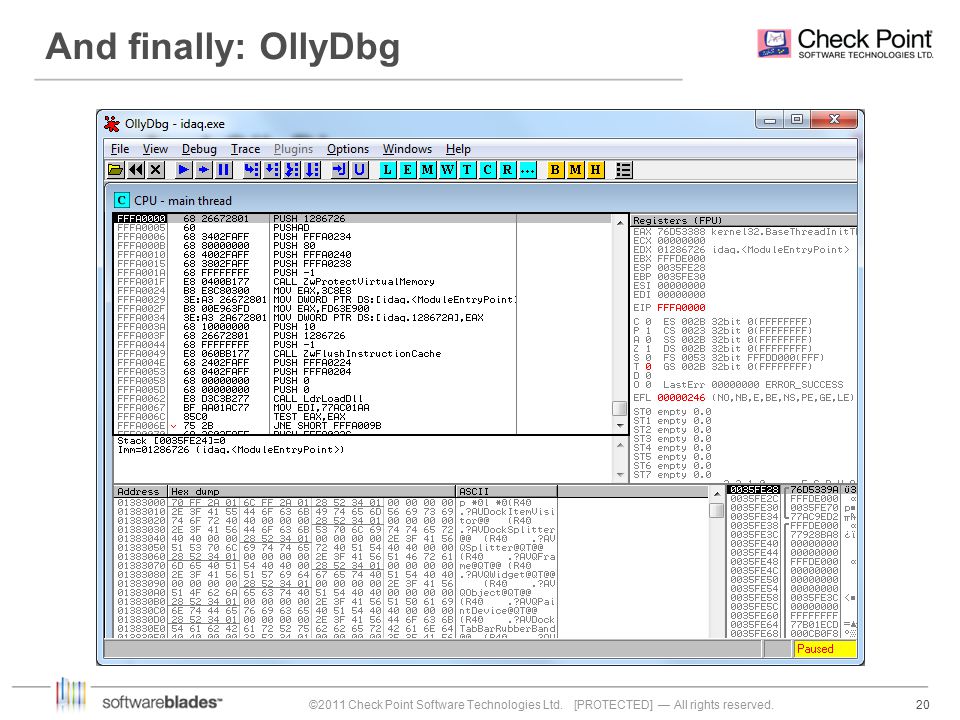This screenshot has width=960, height=720.
Task: Click the Trace over icon
Action: pyautogui.click(x=312, y=170)
